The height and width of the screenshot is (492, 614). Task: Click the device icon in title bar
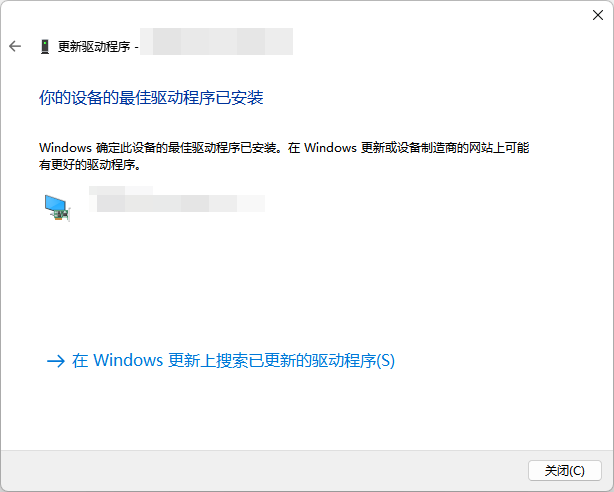(45, 47)
